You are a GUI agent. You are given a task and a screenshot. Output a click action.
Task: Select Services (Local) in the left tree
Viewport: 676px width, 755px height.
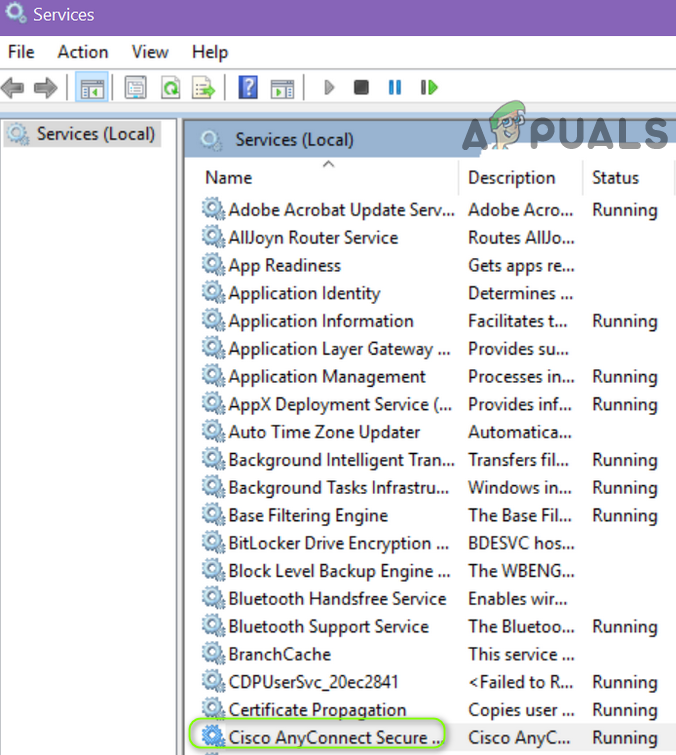pyautogui.click(x=95, y=134)
